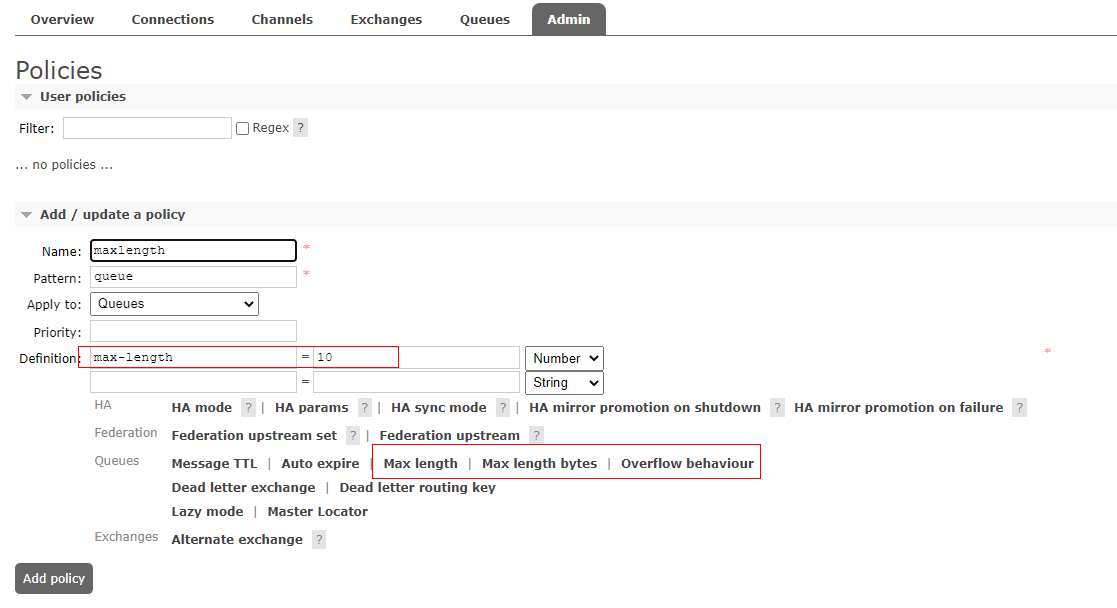The width and height of the screenshot is (1117, 608).
Task: Insert the Max length bytes definition
Action: tap(539, 464)
